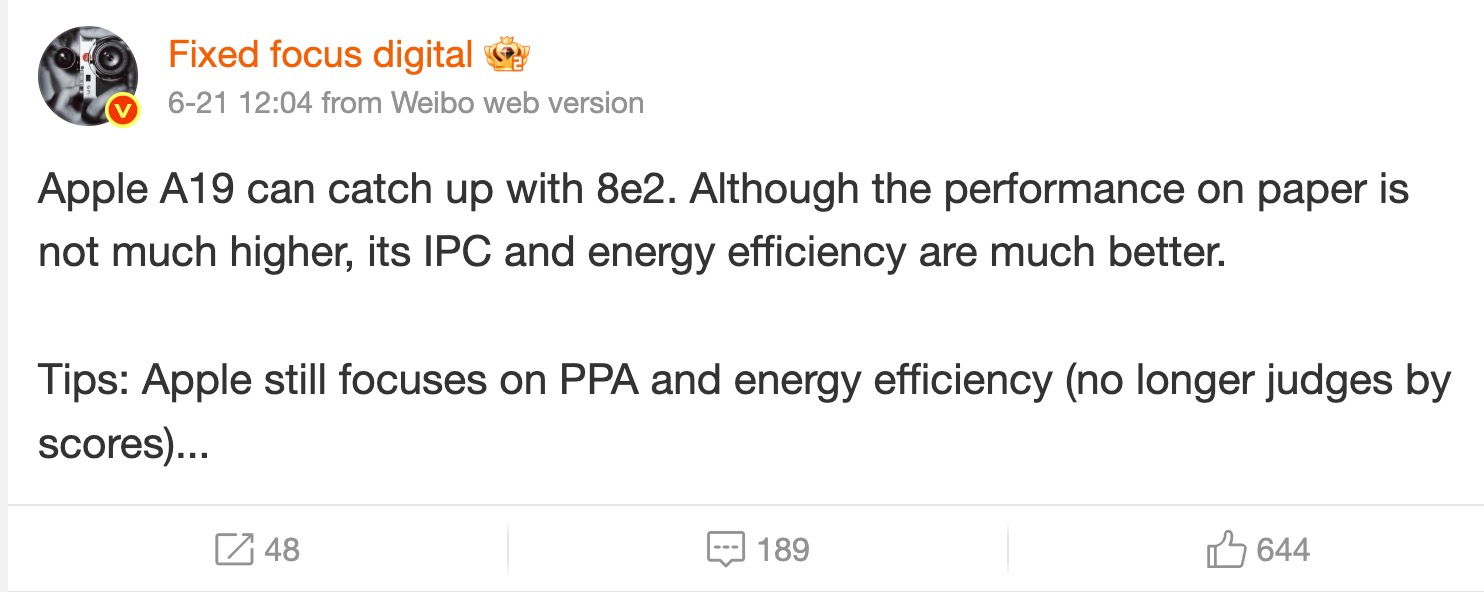Screen dimensions: 1484x592
Task: Click the crown membership badge
Action: pos(506,56)
